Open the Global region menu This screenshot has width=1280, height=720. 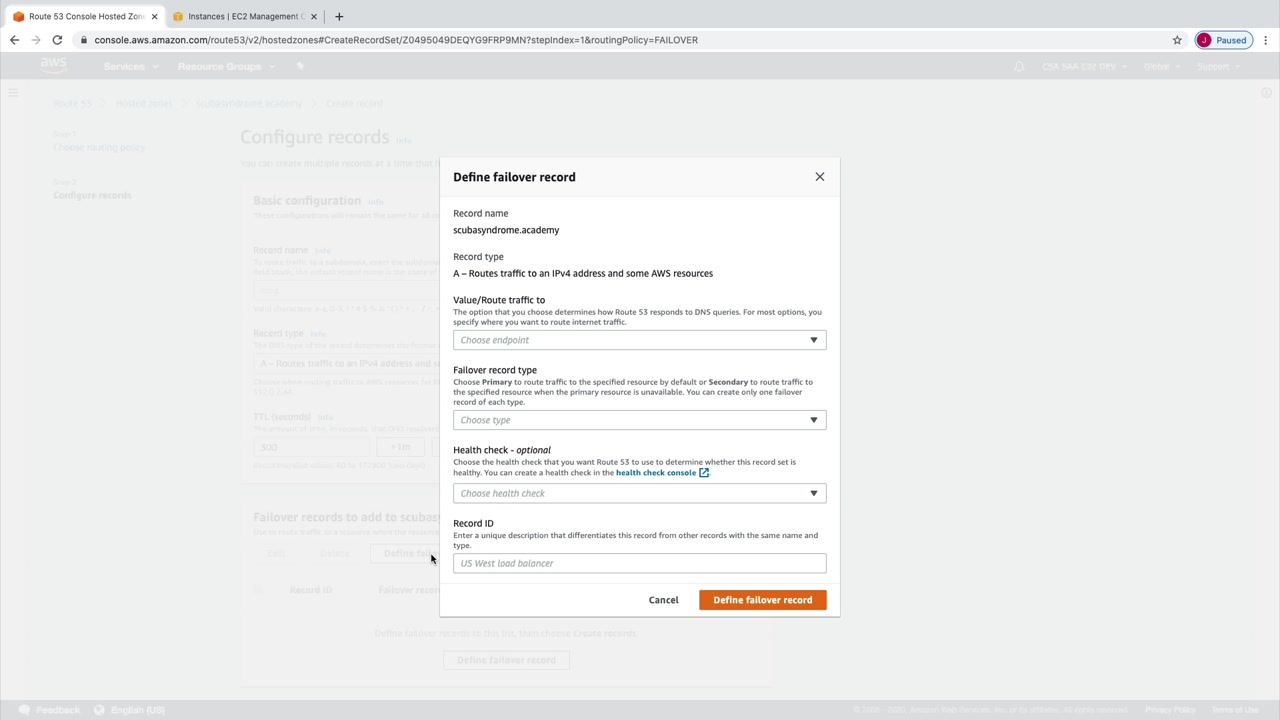(x=1161, y=66)
